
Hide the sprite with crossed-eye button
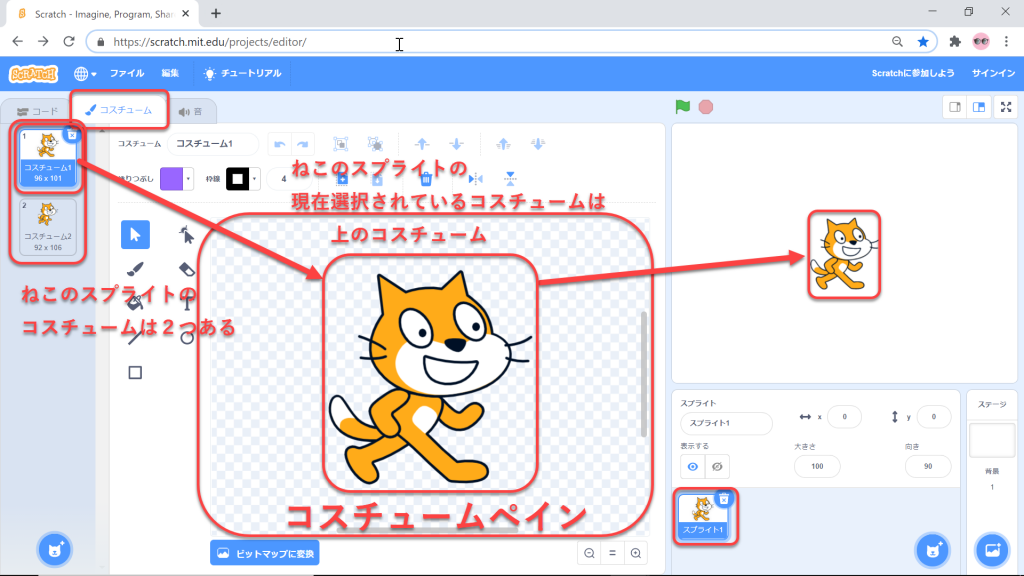click(x=717, y=466)
